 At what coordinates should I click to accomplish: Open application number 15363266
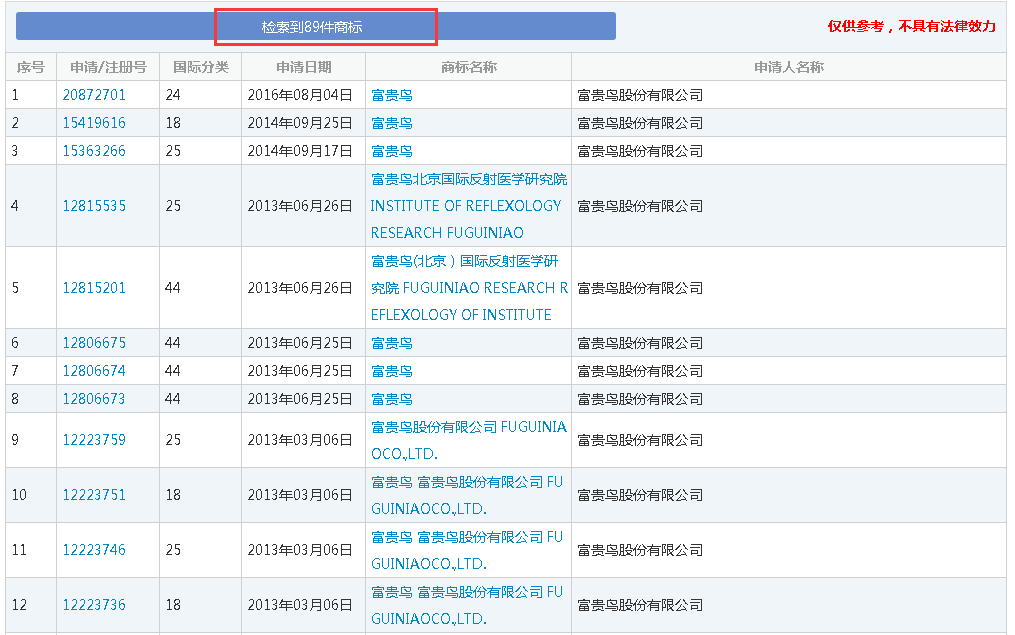click(x=94, y=151)
